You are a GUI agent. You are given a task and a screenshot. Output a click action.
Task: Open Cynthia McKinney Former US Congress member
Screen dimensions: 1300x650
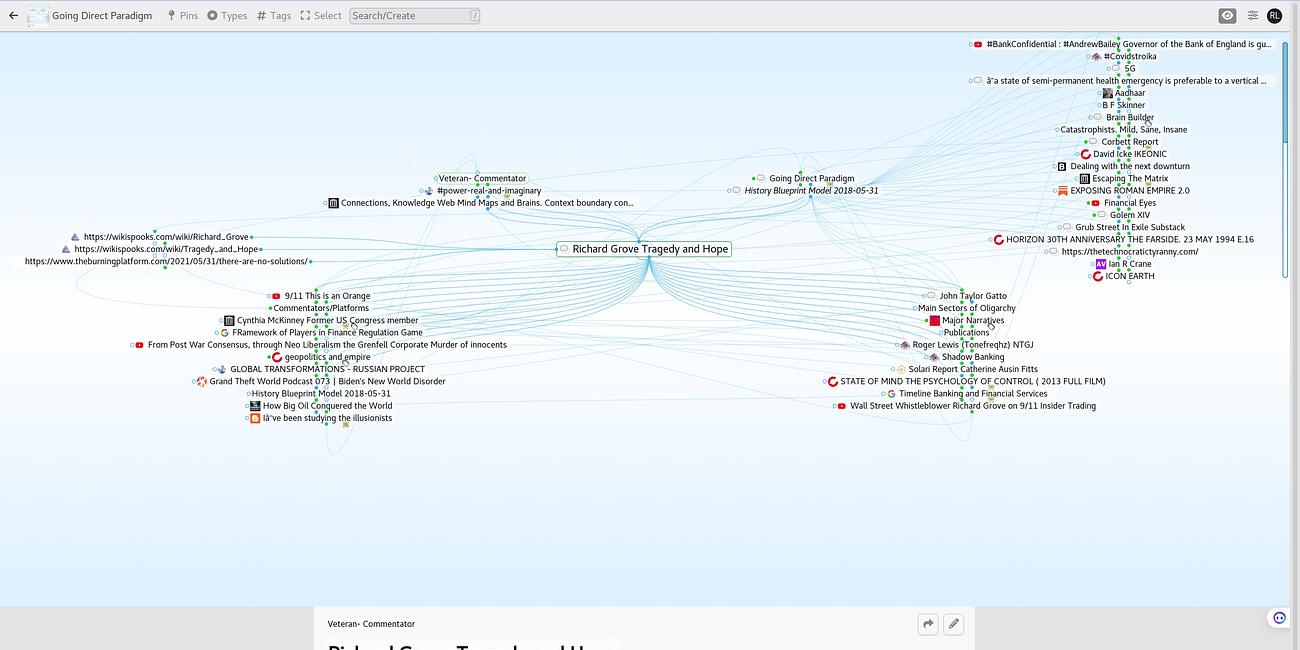(327, 321)
